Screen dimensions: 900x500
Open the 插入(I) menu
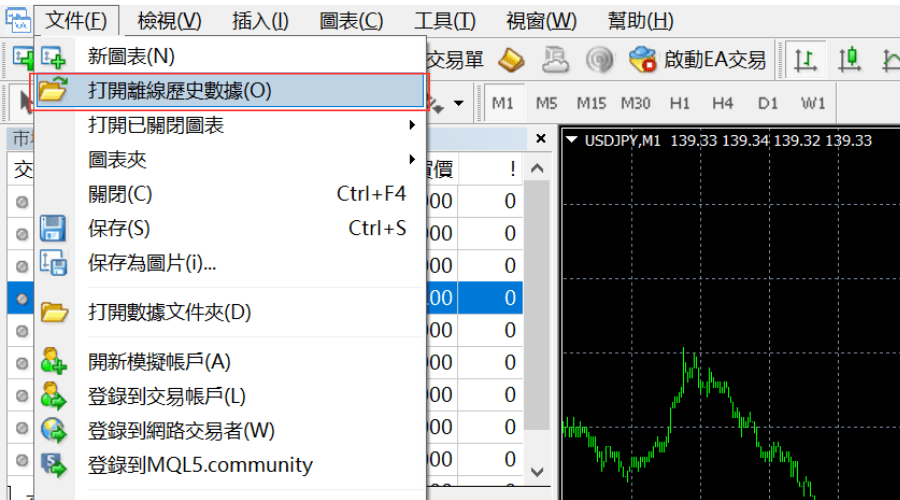260,21
